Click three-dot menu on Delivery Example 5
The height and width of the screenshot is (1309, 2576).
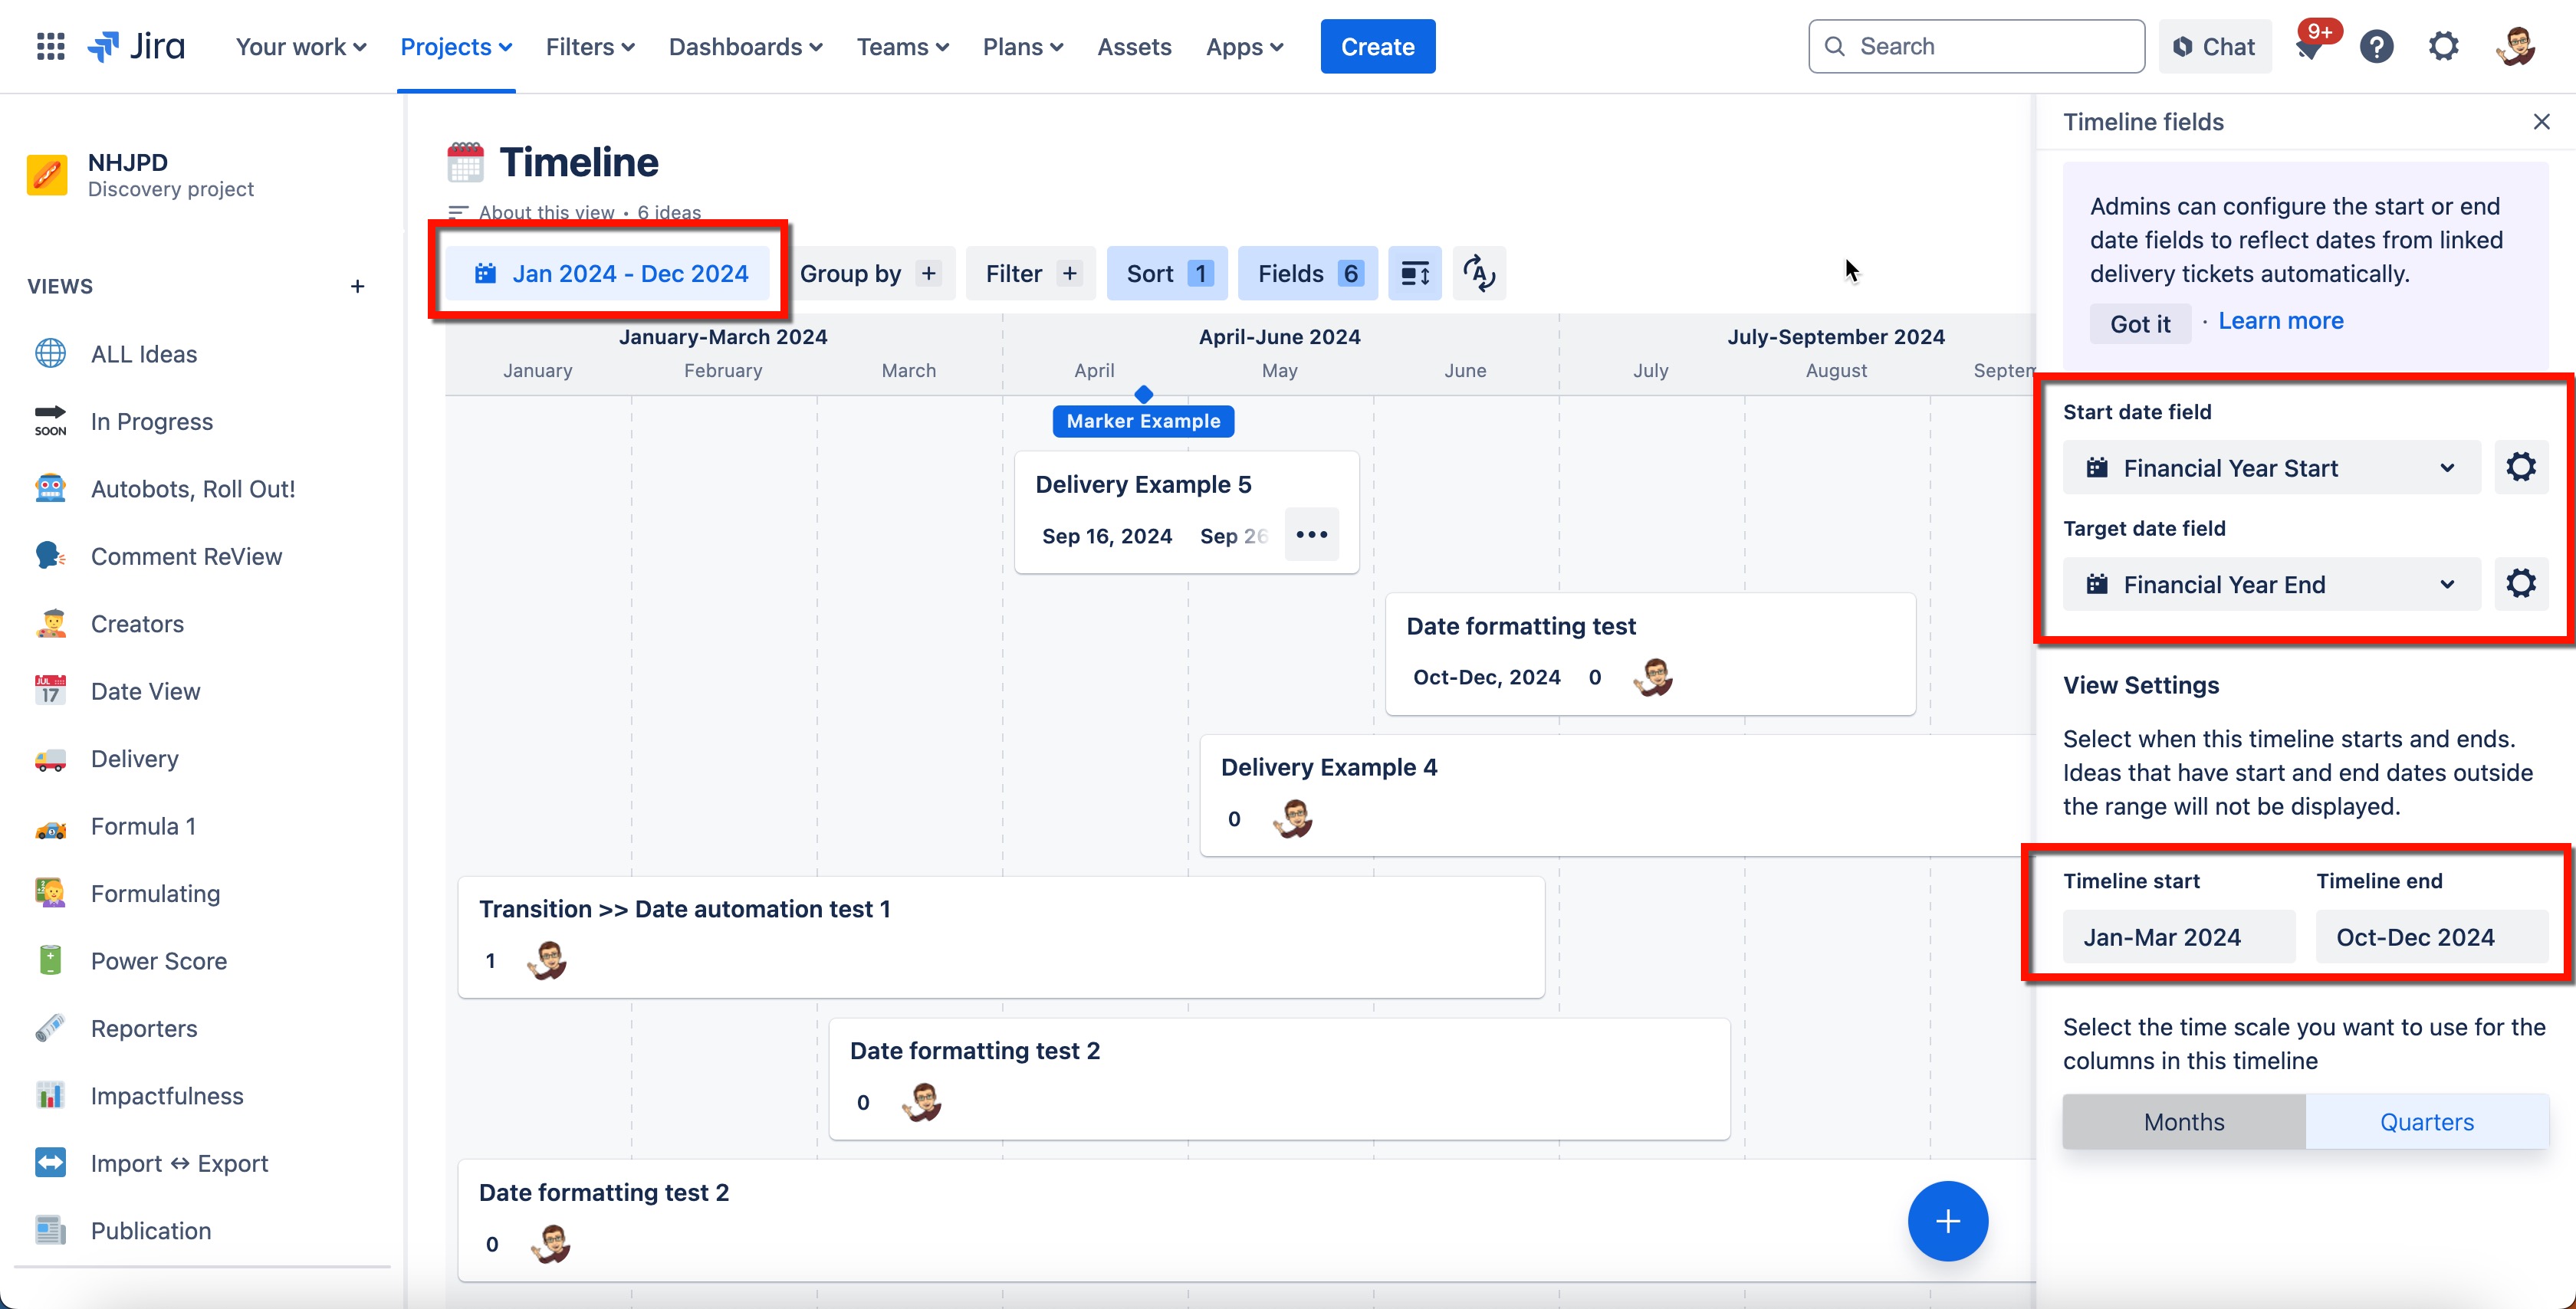[x=1311, y=534]
